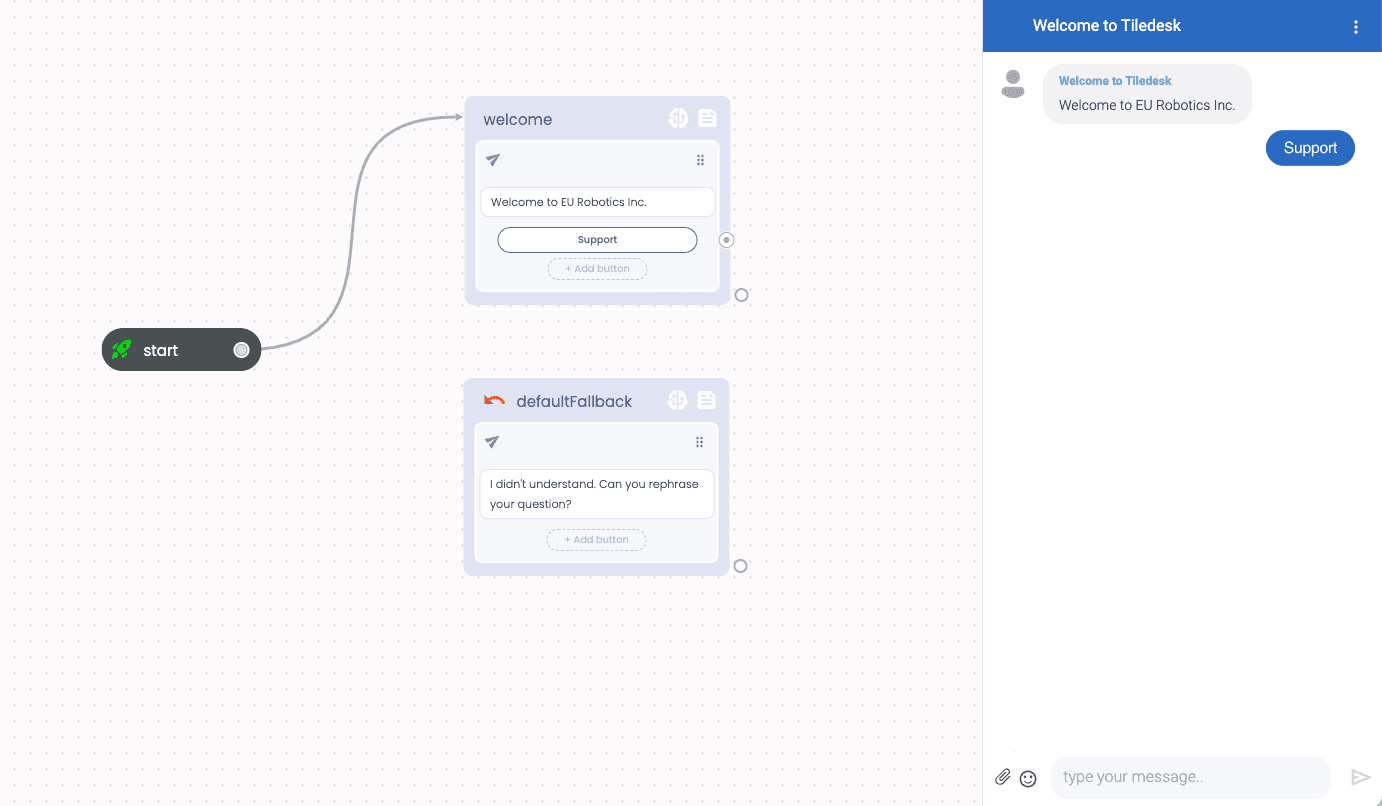Click the webhook icon in defaultFallback header

tap(677, 401)
